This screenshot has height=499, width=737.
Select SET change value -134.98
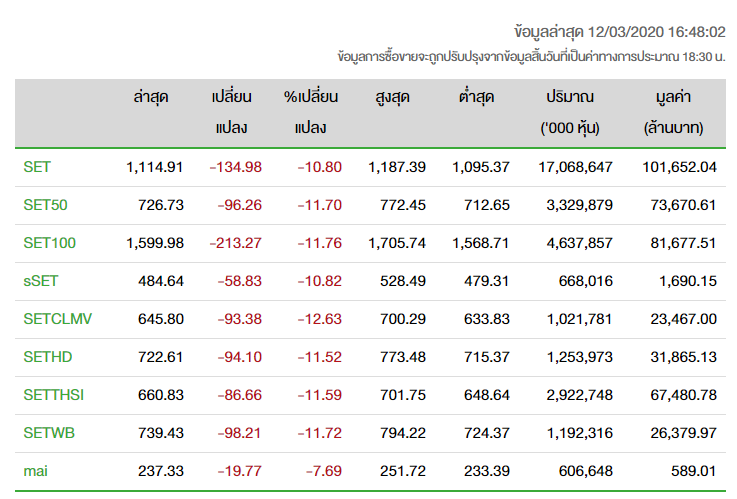(235, 167)
